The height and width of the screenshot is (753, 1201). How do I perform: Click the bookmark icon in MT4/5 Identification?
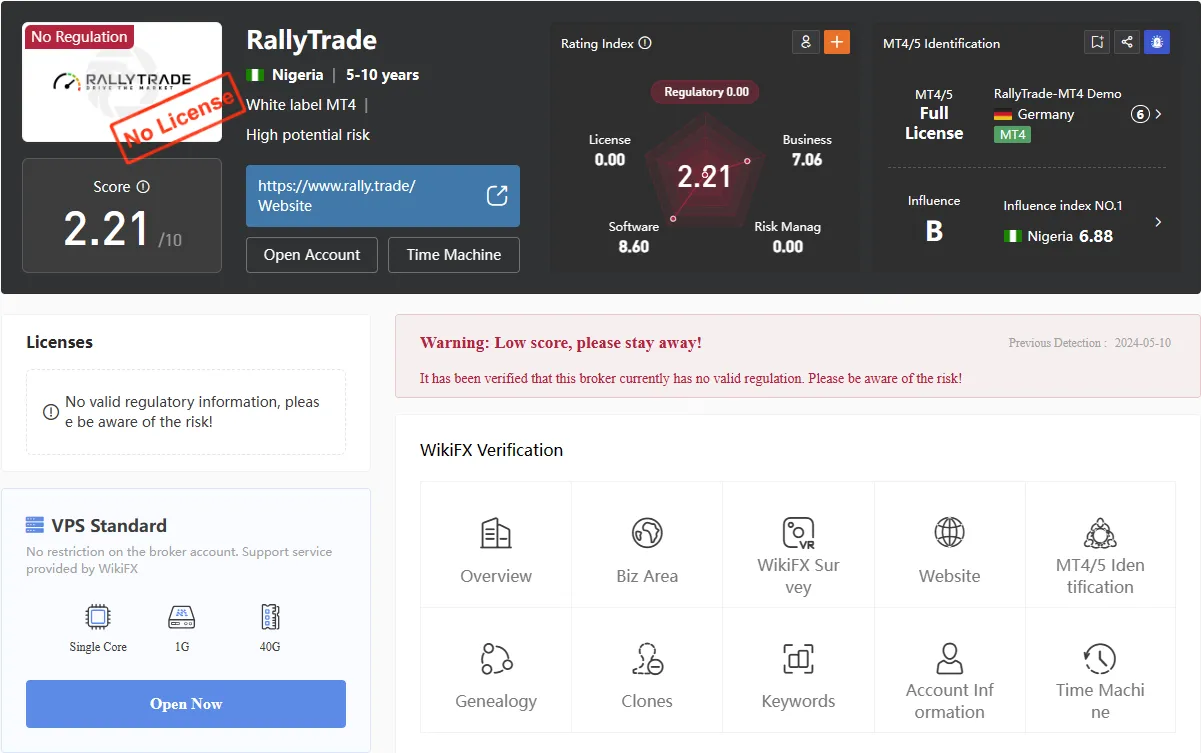(x=1097, y=42)
